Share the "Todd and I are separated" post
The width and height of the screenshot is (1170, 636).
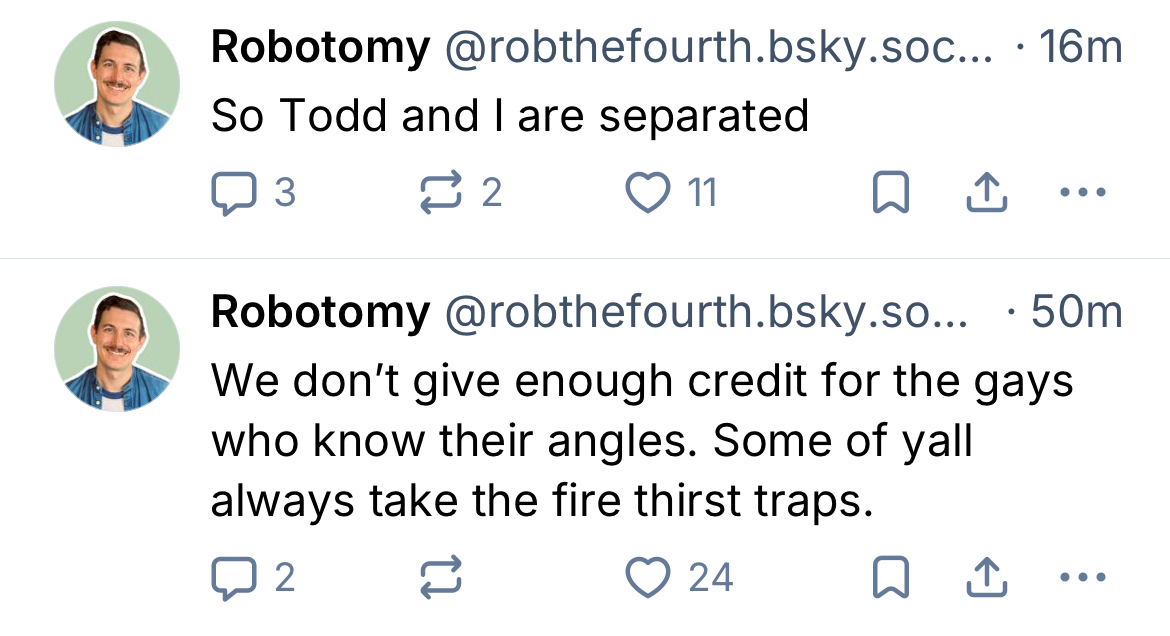pos(985,193)
